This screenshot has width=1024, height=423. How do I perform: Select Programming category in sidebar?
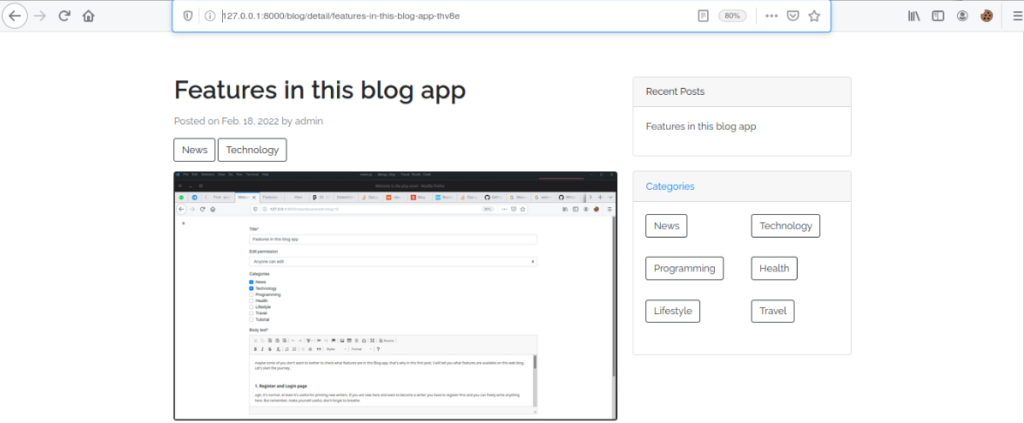684,268
